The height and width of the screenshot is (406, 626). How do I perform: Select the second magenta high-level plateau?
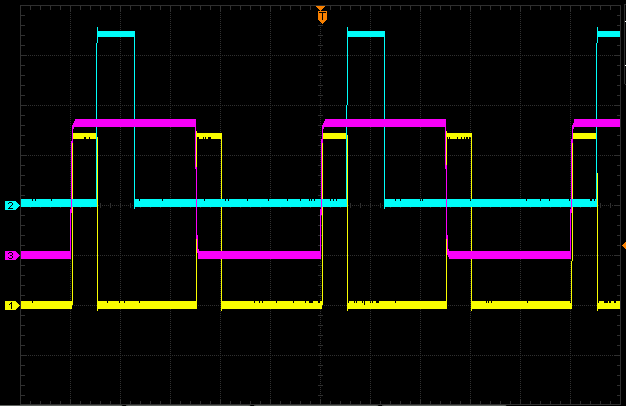tap(385, 123)
